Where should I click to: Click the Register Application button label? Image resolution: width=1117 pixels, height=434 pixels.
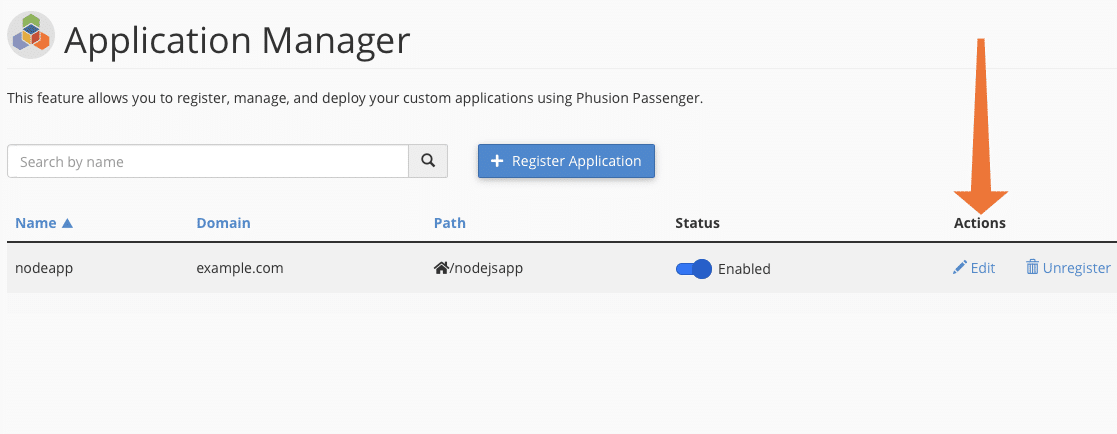576,161
